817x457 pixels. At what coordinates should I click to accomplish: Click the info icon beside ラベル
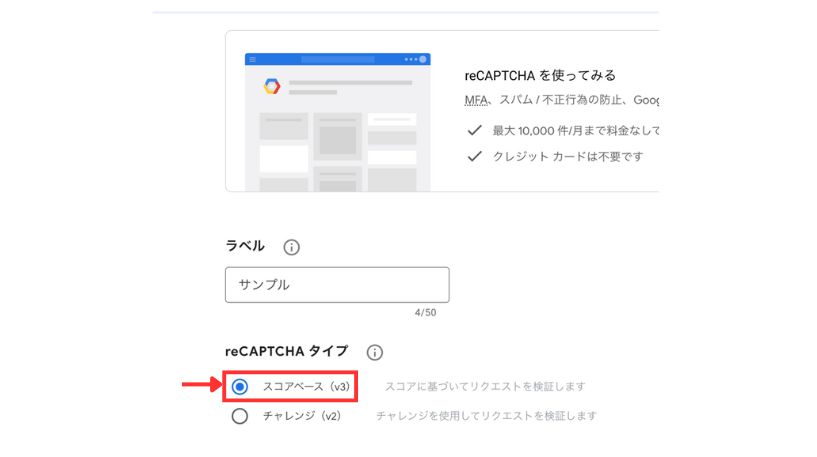(291, 247)
